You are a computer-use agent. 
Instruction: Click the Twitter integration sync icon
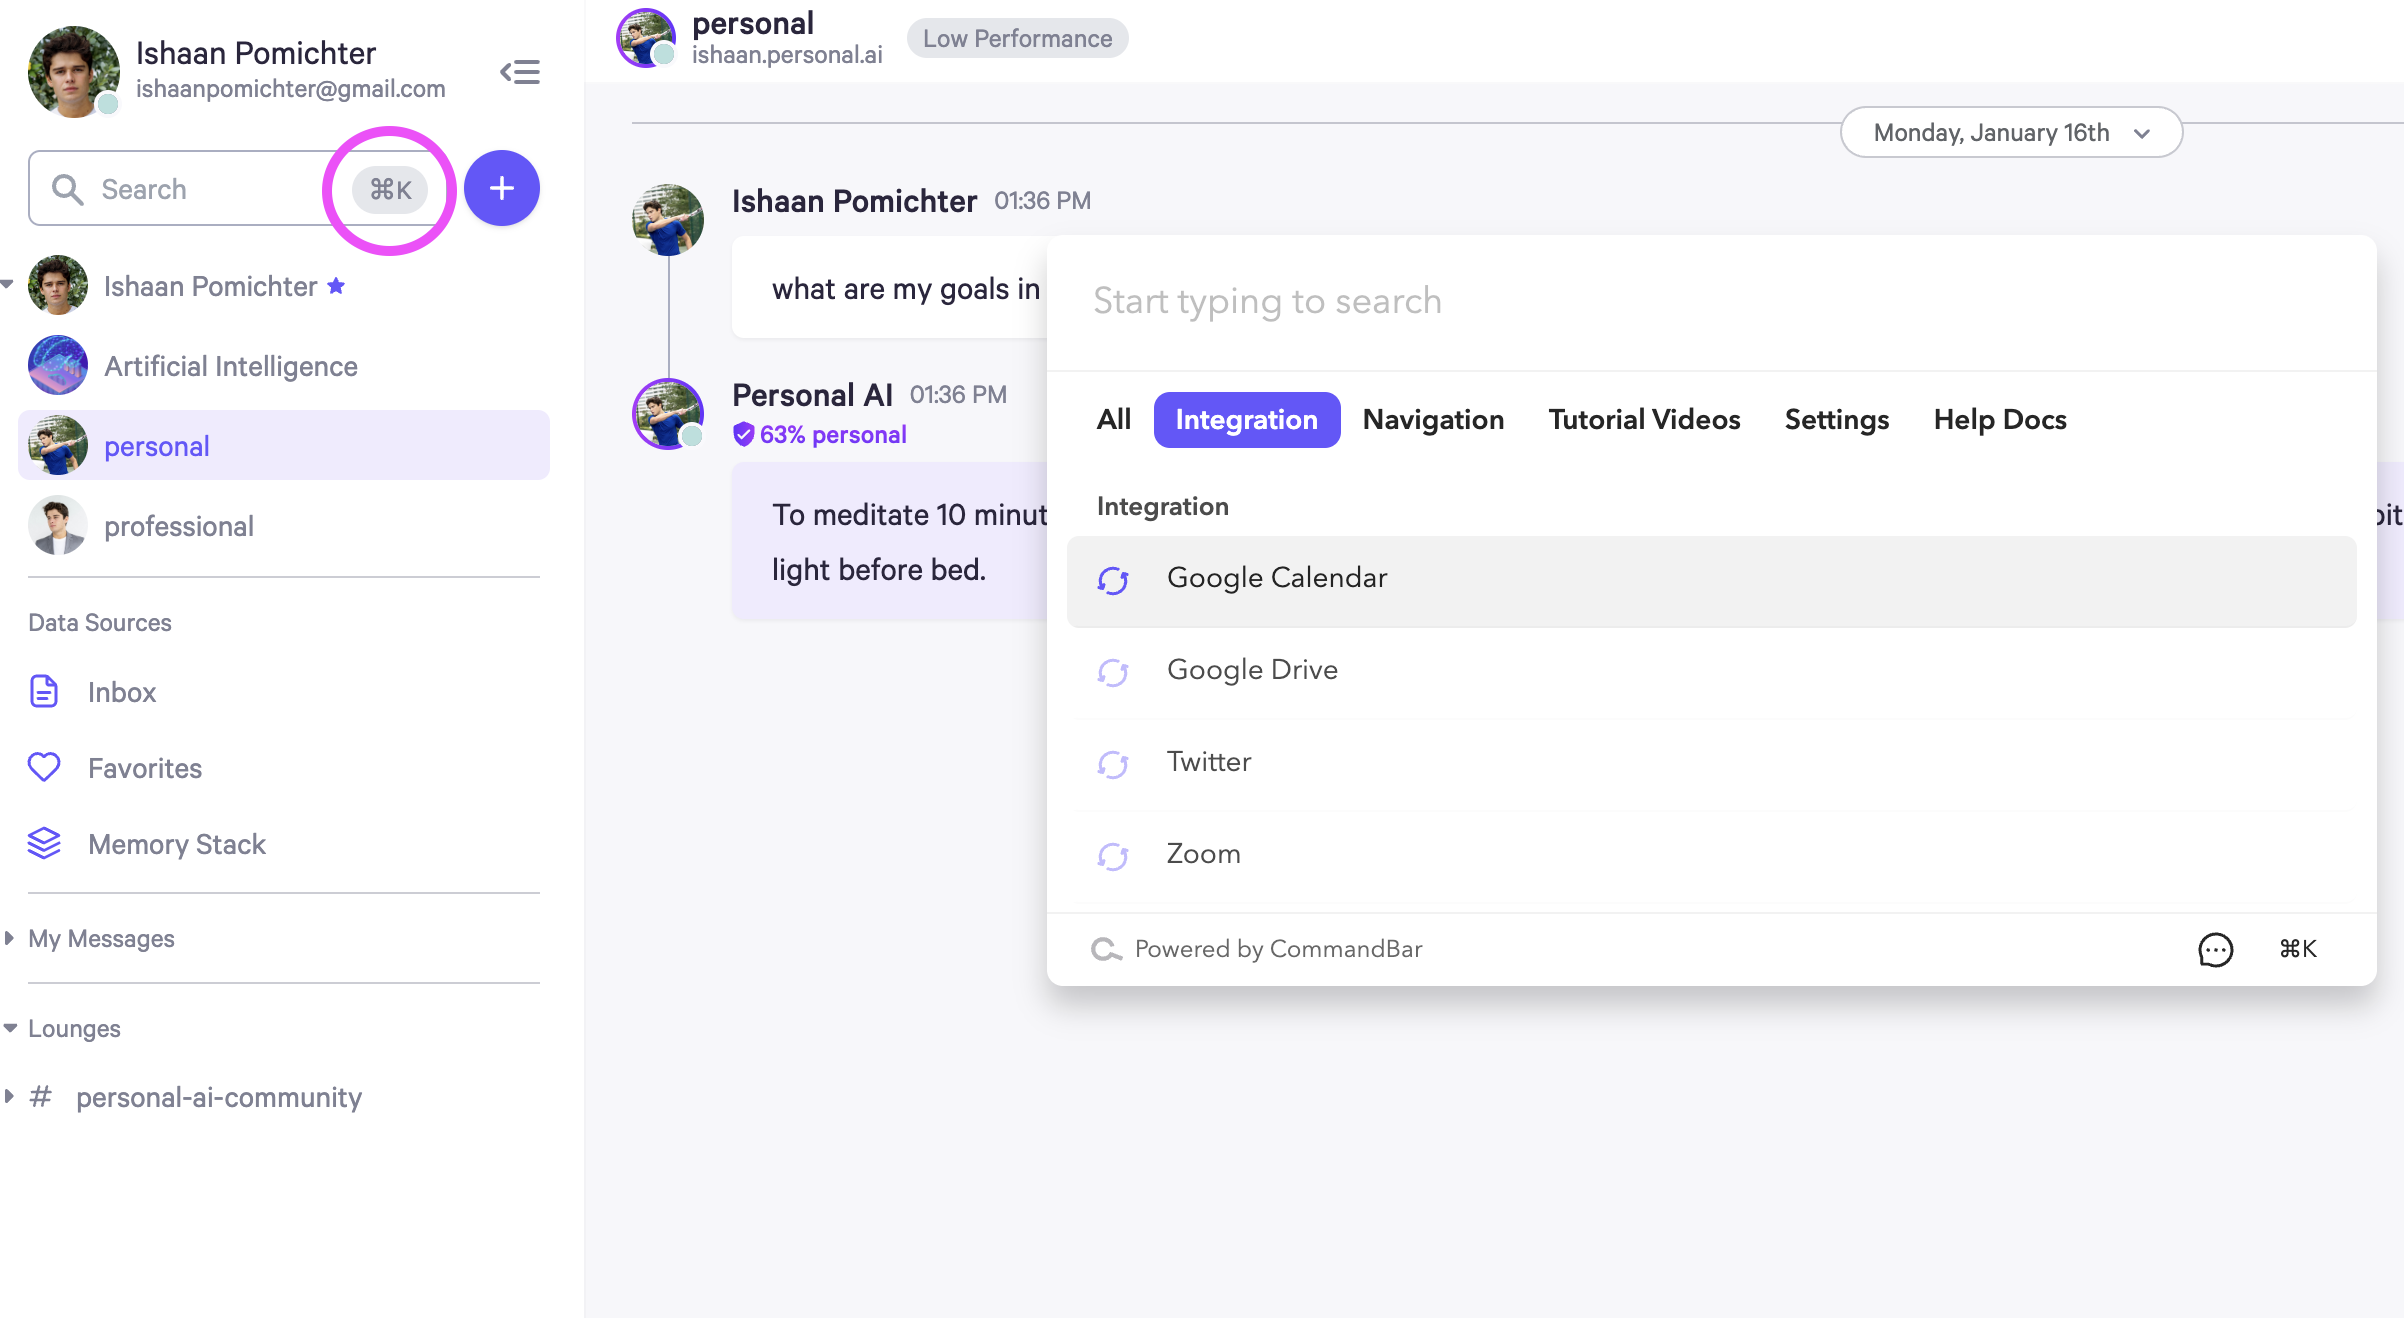point(1113,764)
